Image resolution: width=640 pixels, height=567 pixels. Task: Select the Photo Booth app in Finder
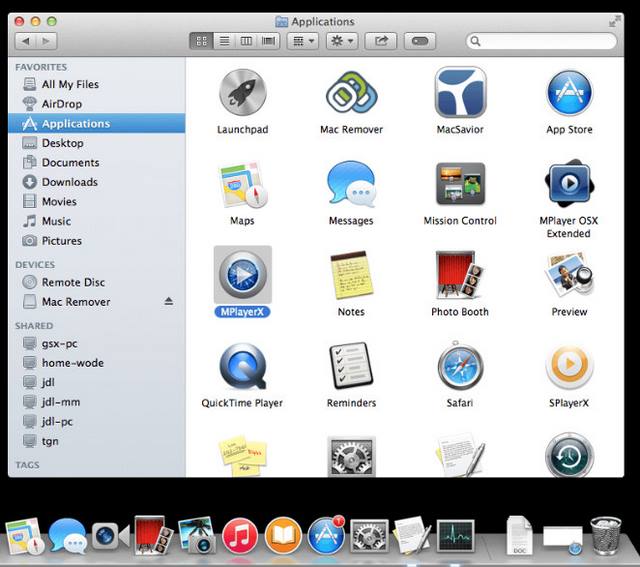point(460,275)
